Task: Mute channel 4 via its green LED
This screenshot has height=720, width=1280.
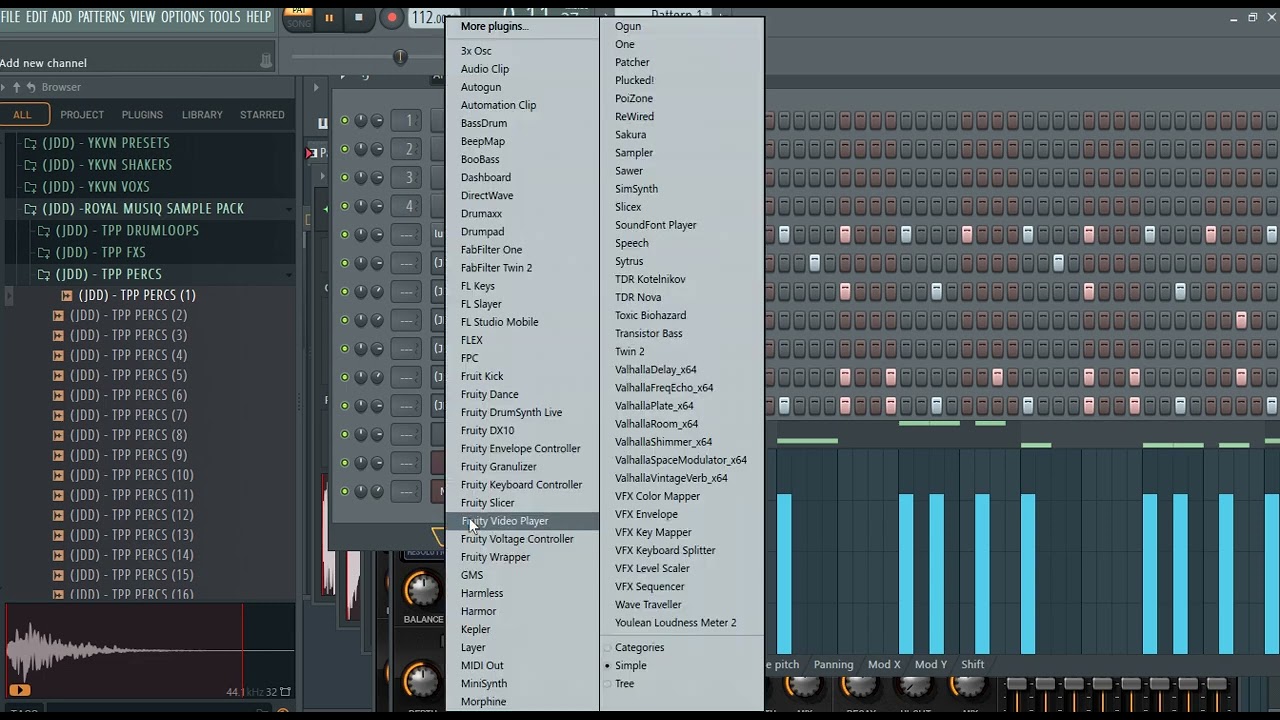Action: pyautogui.click(x=345, y=206)
